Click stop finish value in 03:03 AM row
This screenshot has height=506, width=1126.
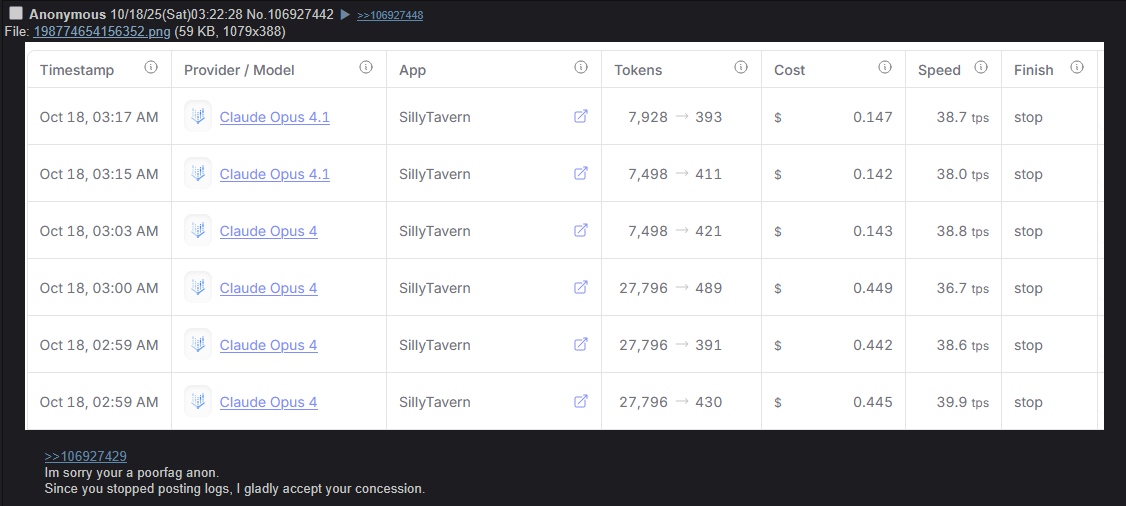coord(1028,231)
